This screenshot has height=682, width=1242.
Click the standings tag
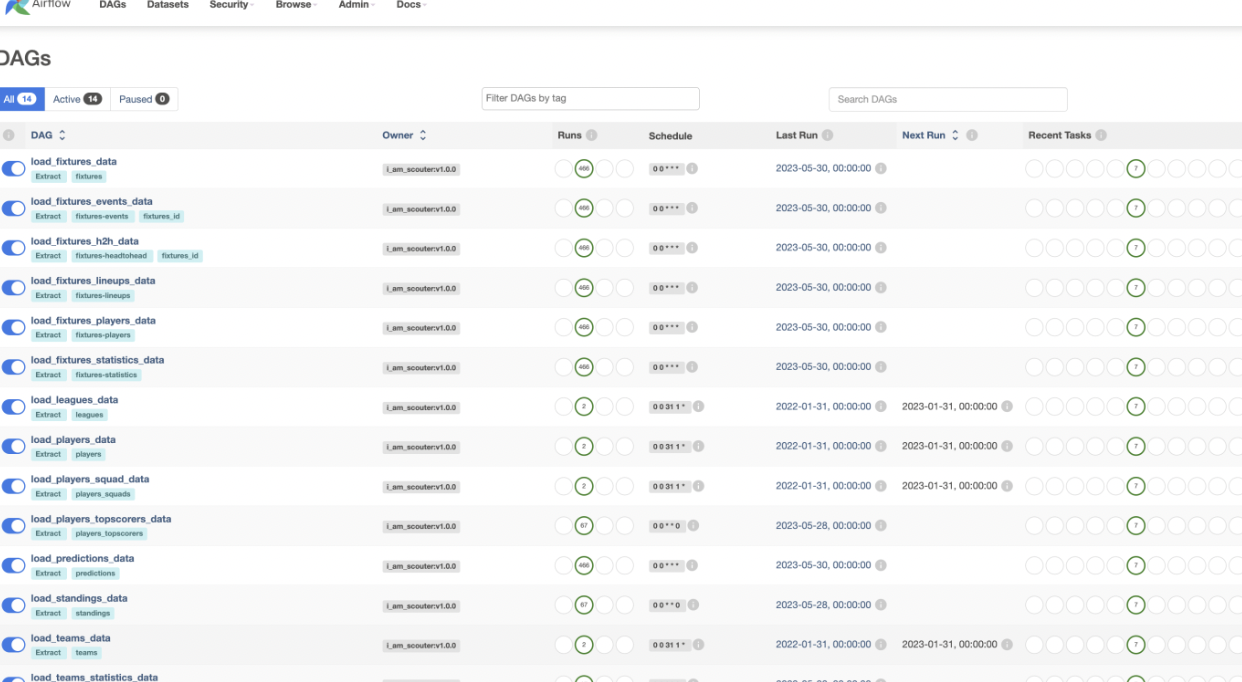(x=92, y=613)
